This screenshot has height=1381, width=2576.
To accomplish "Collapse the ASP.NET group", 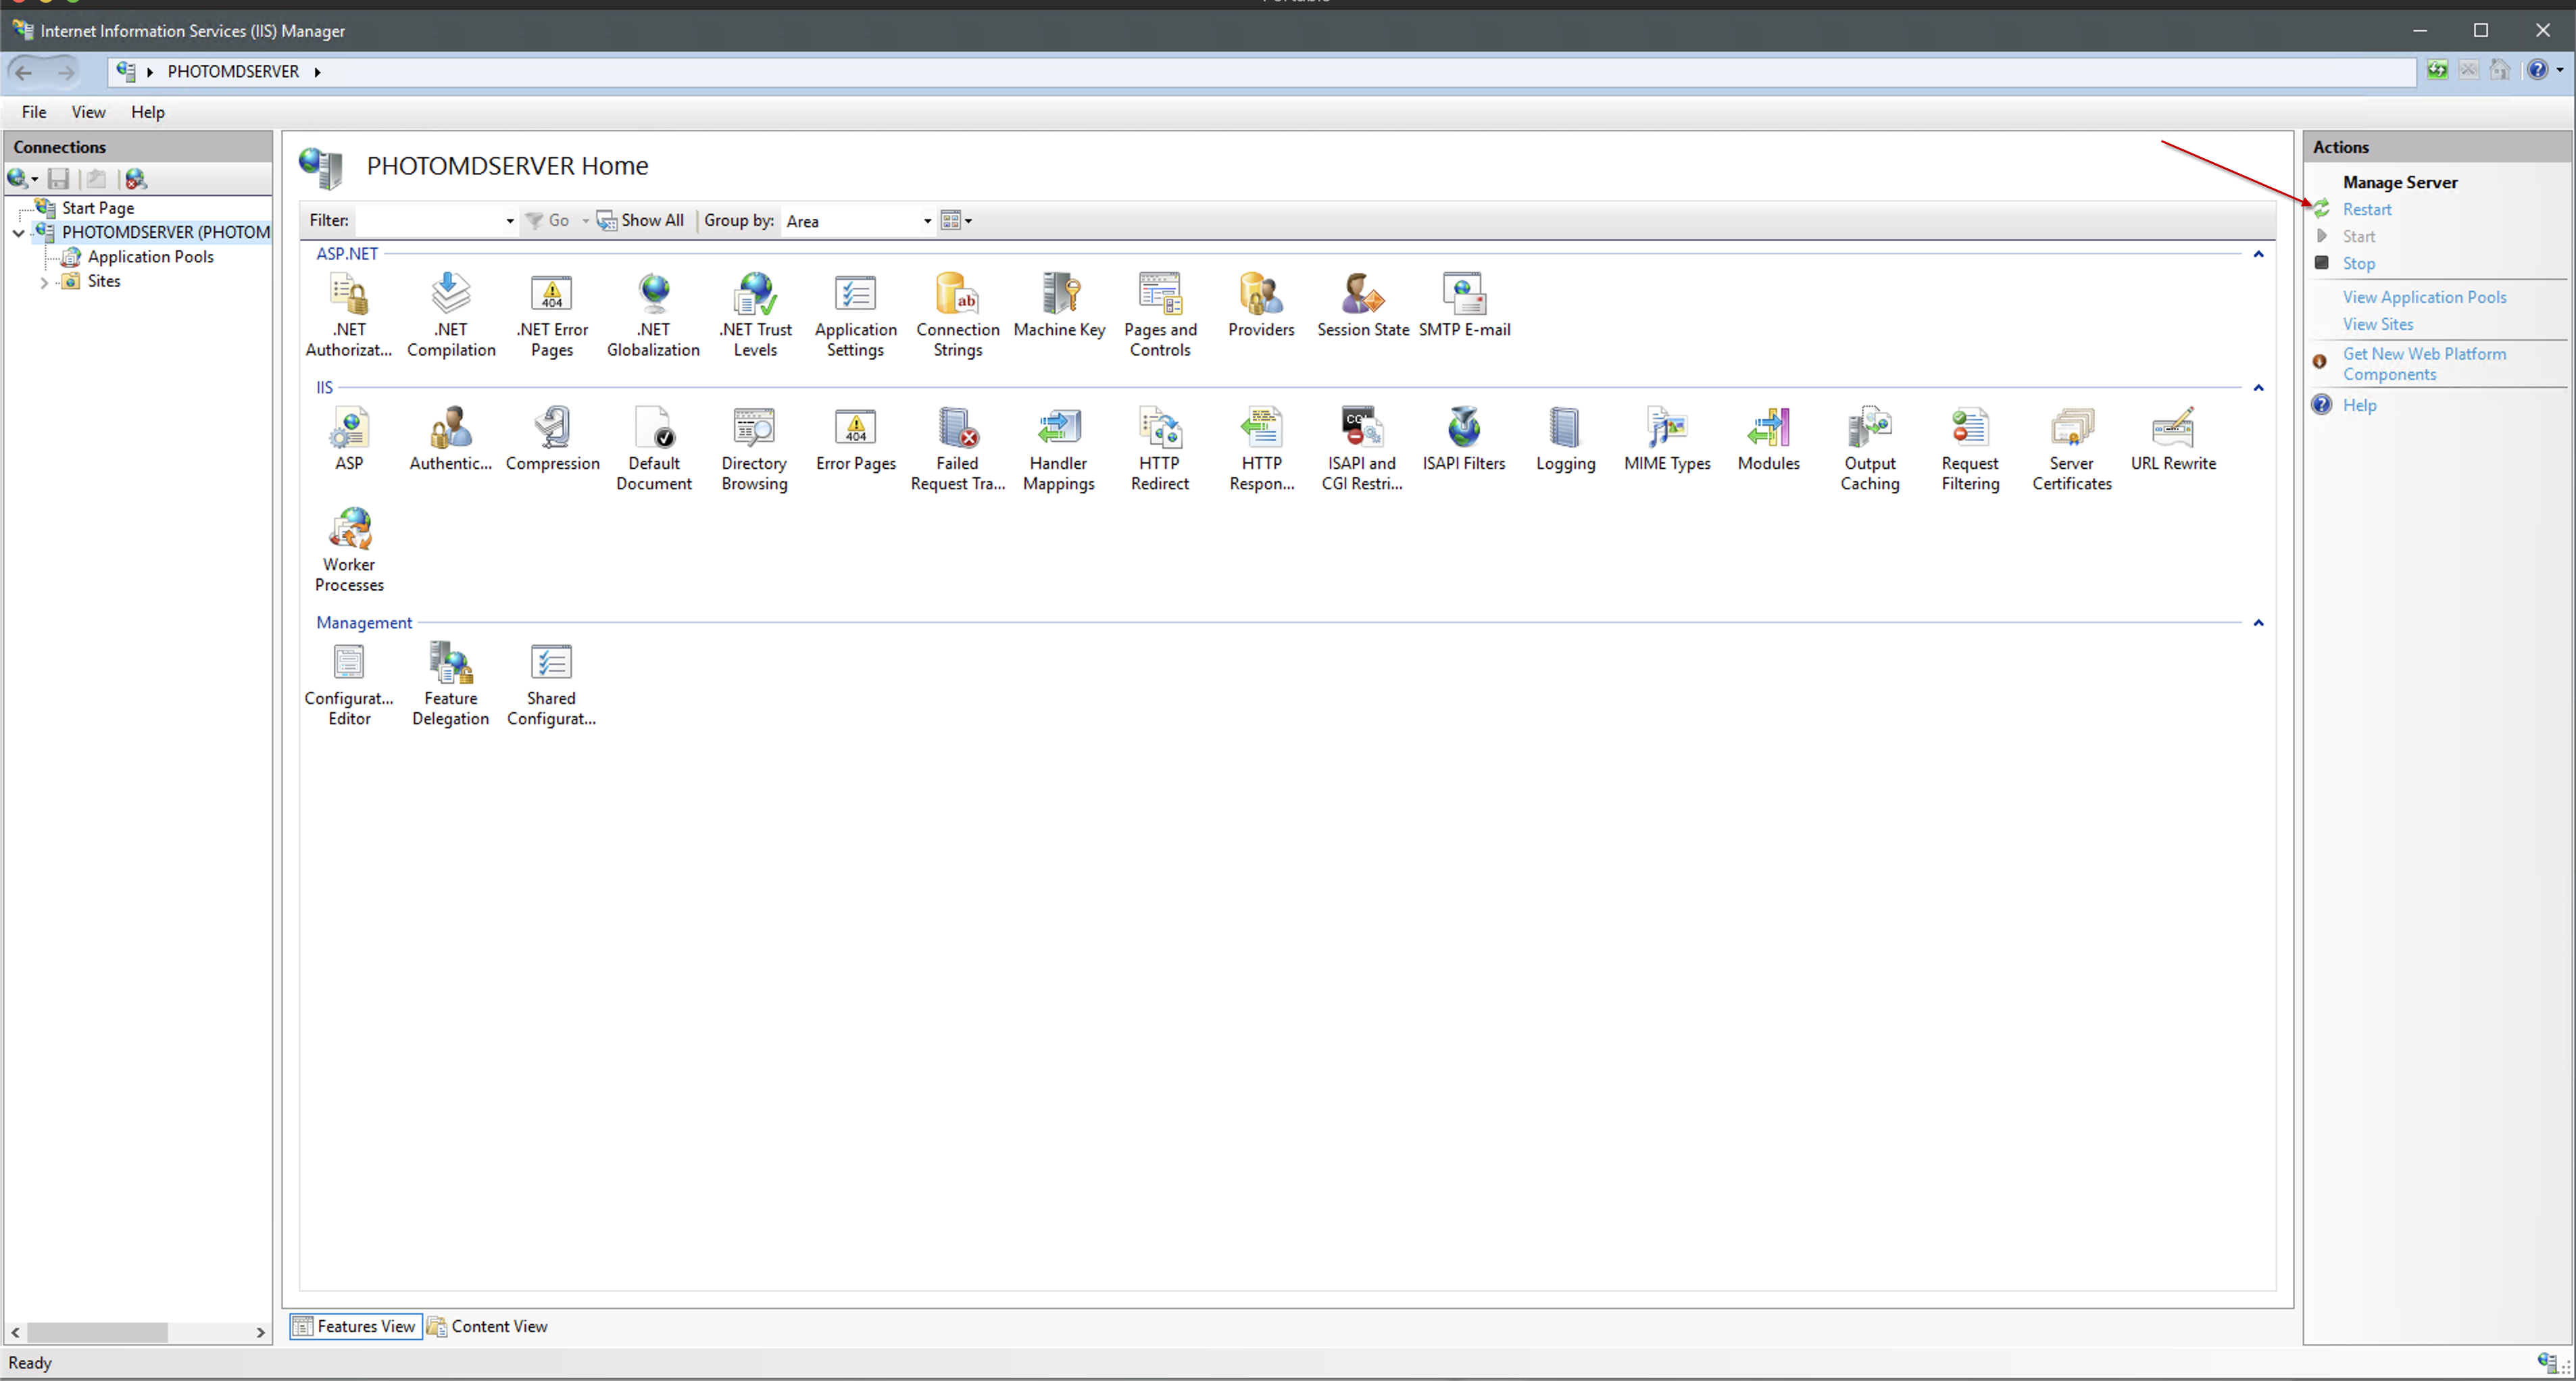I will click(x=2258, y=254).
